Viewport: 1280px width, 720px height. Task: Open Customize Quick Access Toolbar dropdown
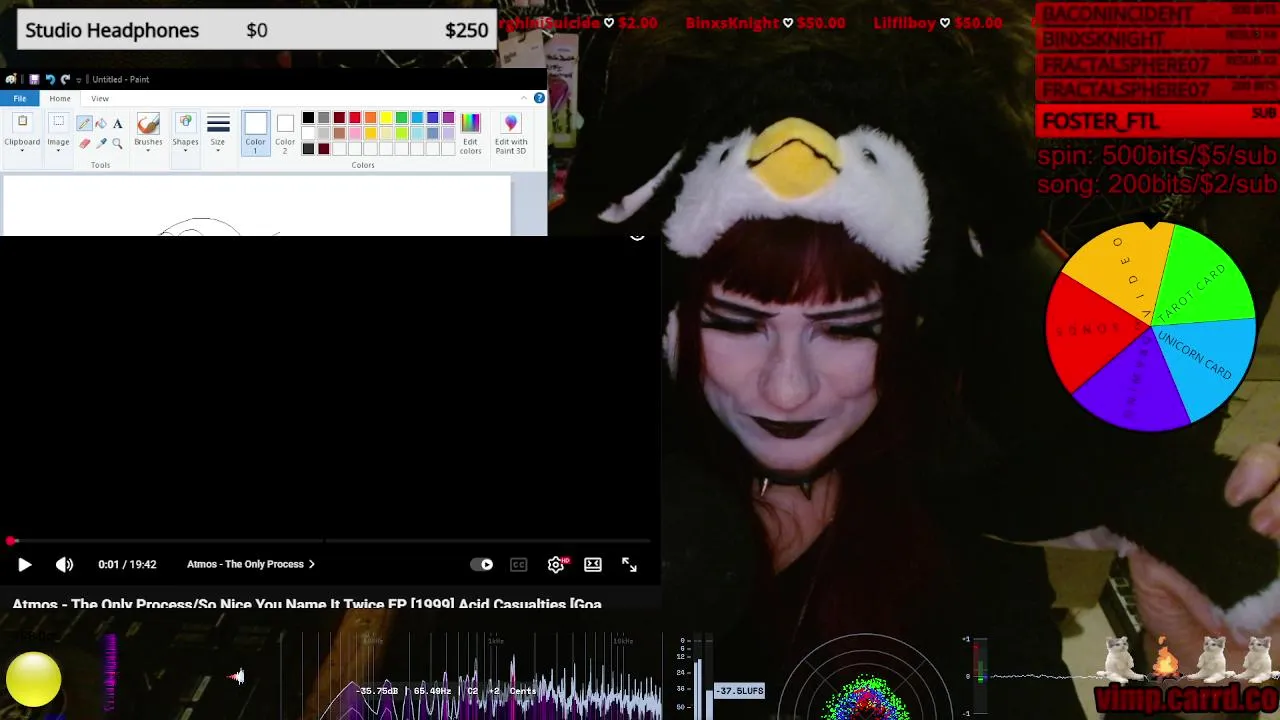click(79, 80)
